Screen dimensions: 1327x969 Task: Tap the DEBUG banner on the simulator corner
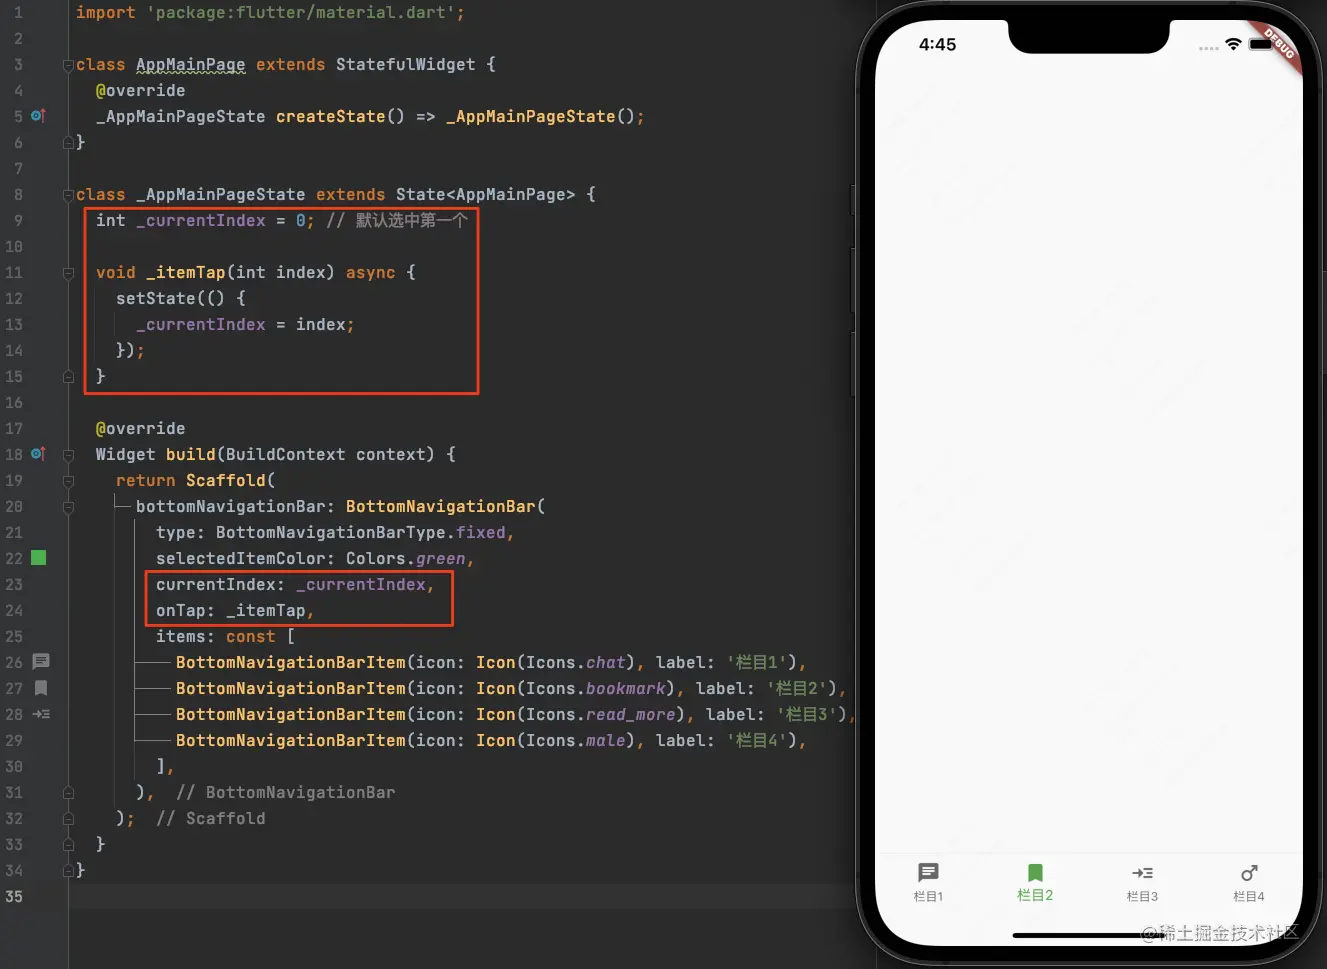pos(1279,44)
